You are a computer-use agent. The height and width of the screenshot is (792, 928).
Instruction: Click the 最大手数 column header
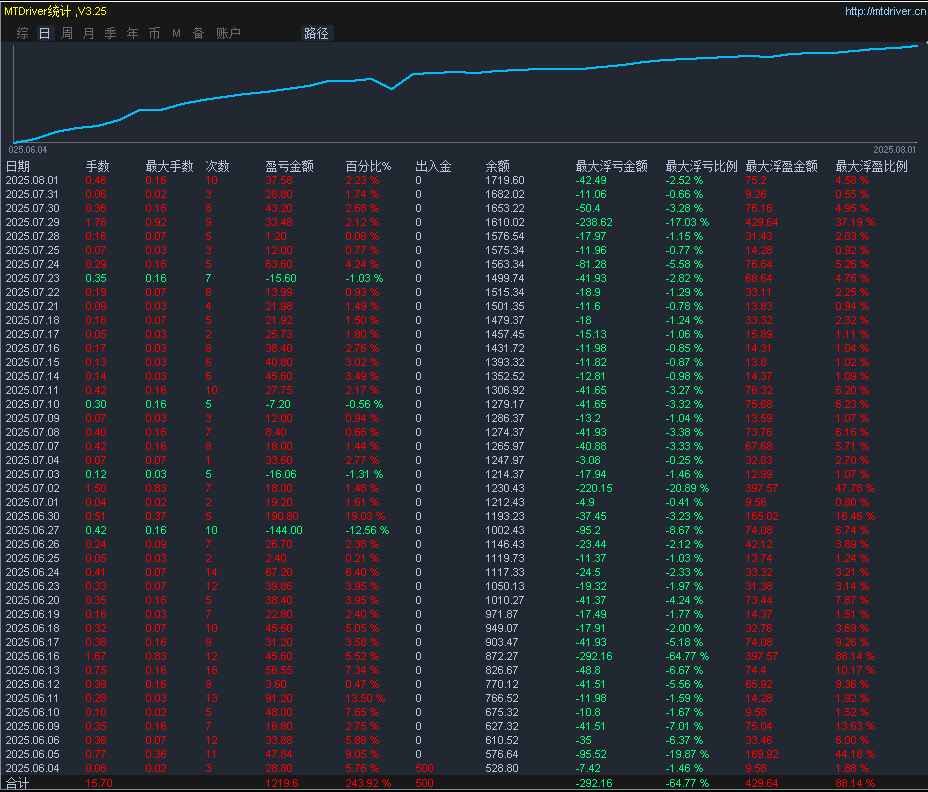169,166
